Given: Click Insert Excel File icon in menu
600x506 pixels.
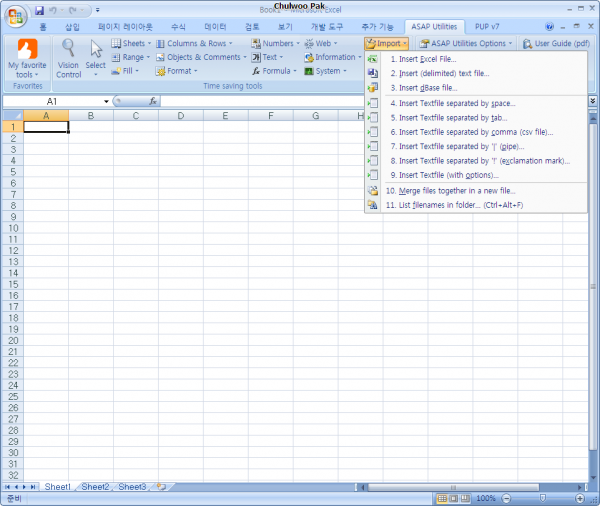Looking at the screenshot, I should 372,59.
